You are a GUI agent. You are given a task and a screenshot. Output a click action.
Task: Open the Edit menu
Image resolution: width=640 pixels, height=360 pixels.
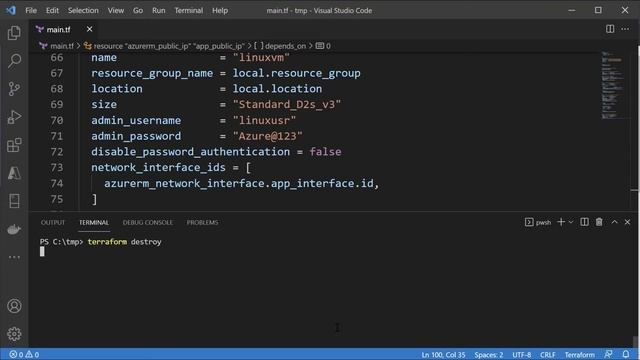[x=52, y=10]
